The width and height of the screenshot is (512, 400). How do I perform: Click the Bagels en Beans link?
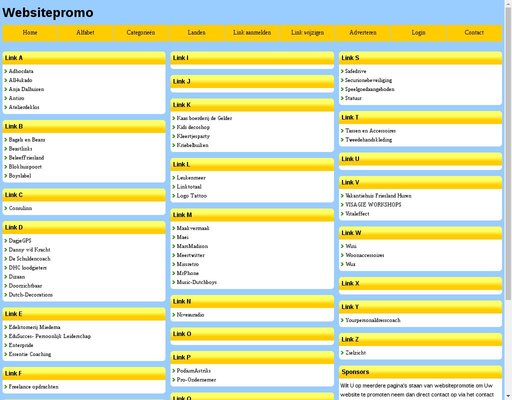[27, 140]
